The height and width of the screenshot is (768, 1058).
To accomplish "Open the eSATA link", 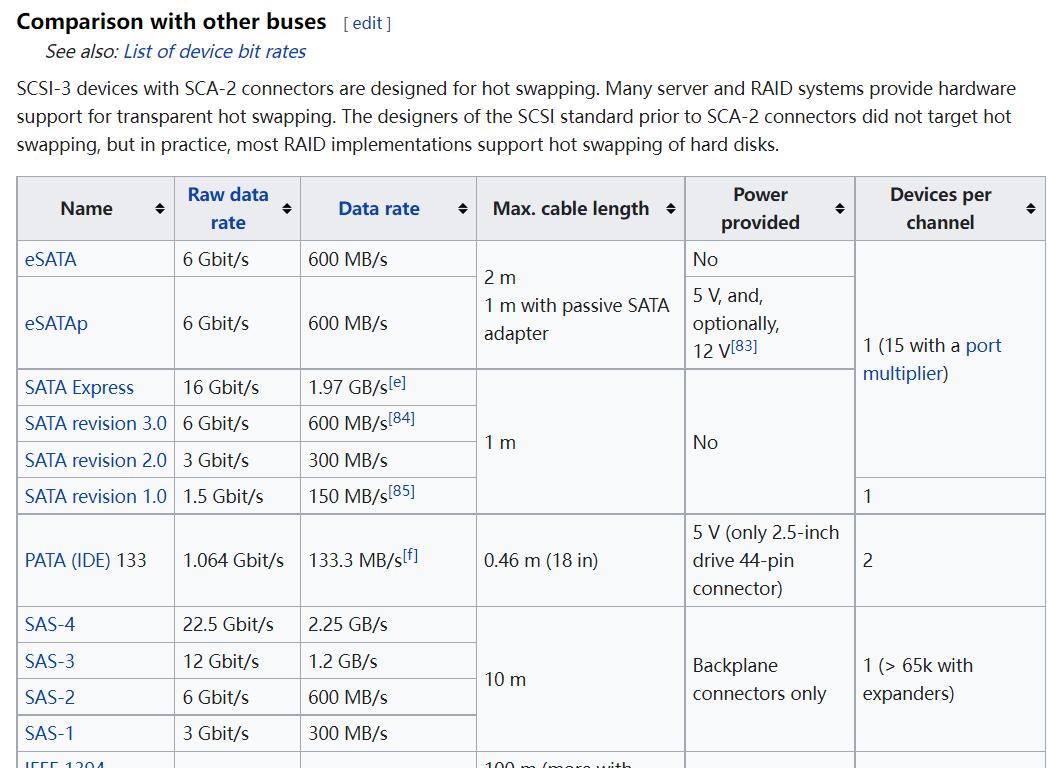I will click(x=51, y=259).
